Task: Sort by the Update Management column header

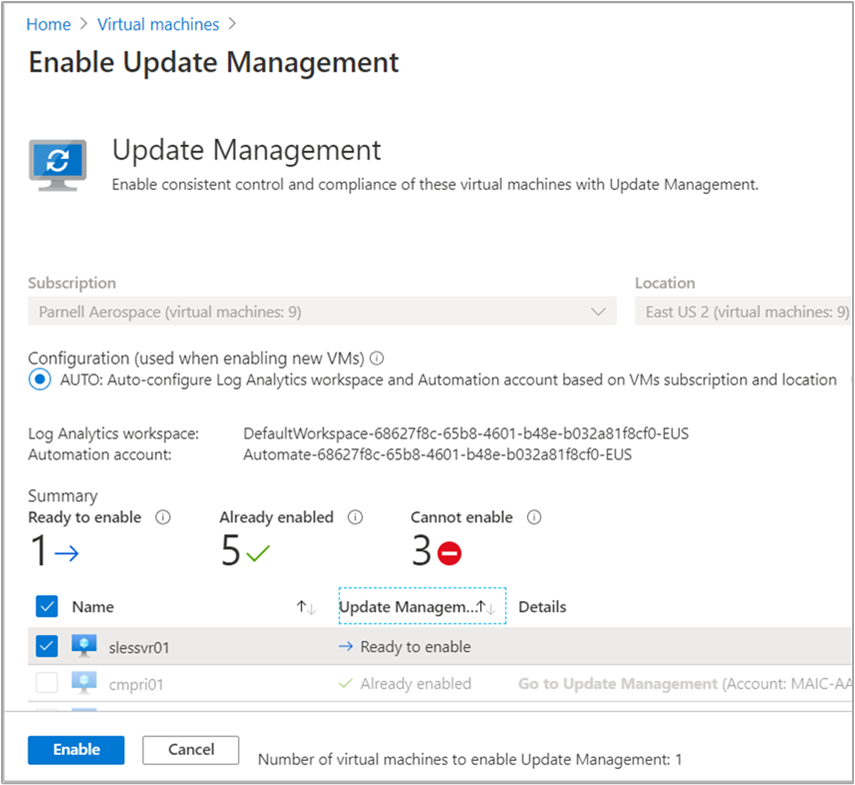Action: click(422, 606)
